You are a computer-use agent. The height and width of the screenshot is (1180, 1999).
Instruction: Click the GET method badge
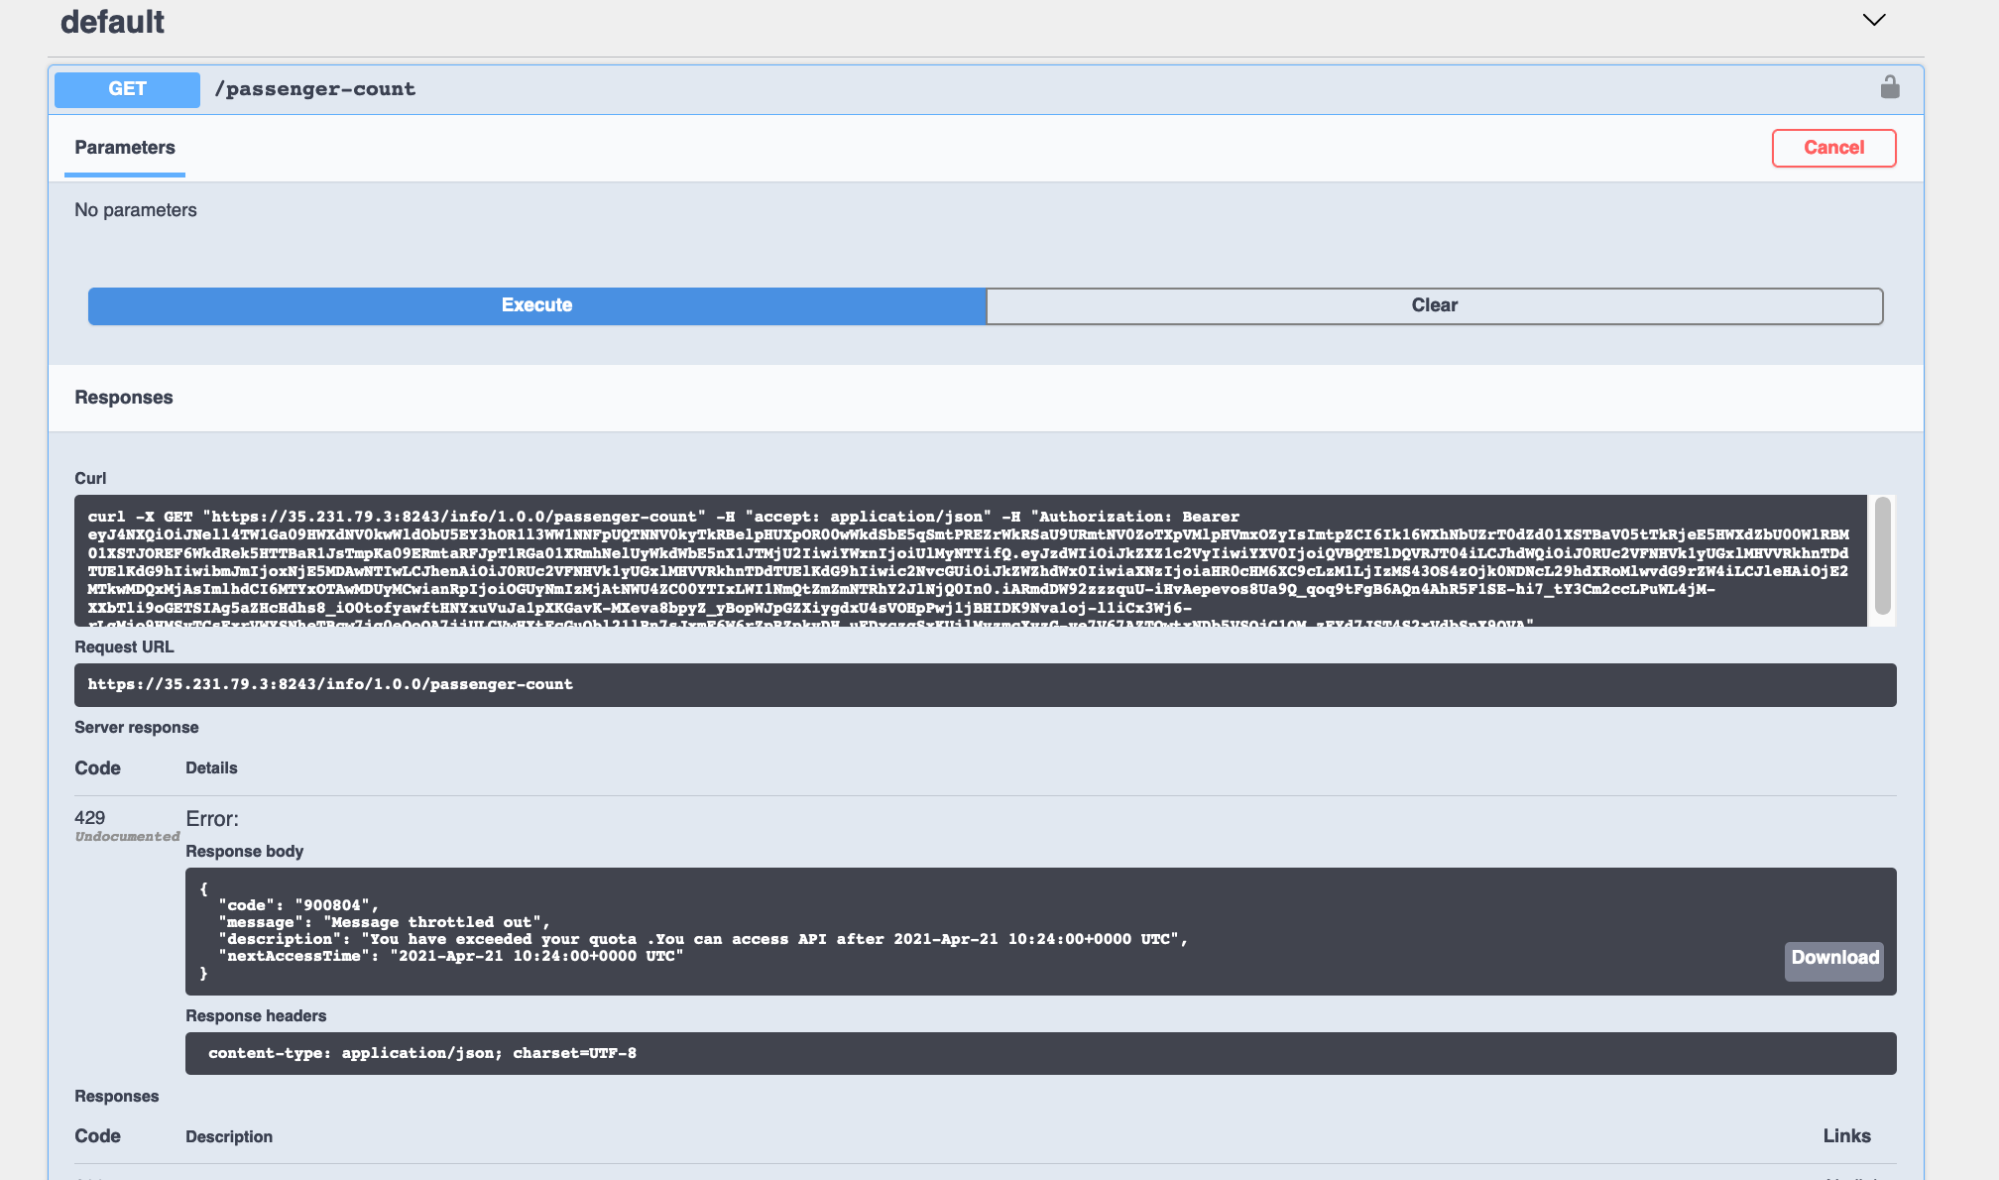point(127,89)
